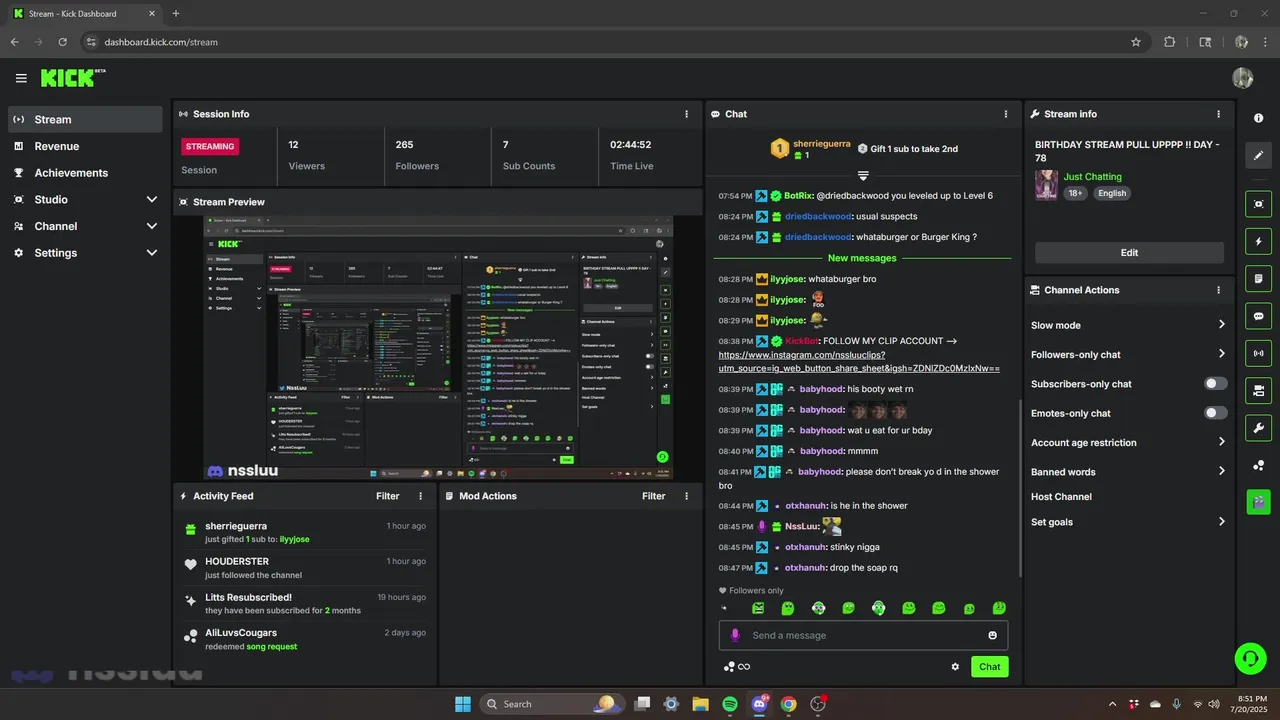Open Activity Feed three-dot menu
Image resolution: width=1280 pixels, height=720 pixels.
(x=420, y=496)
